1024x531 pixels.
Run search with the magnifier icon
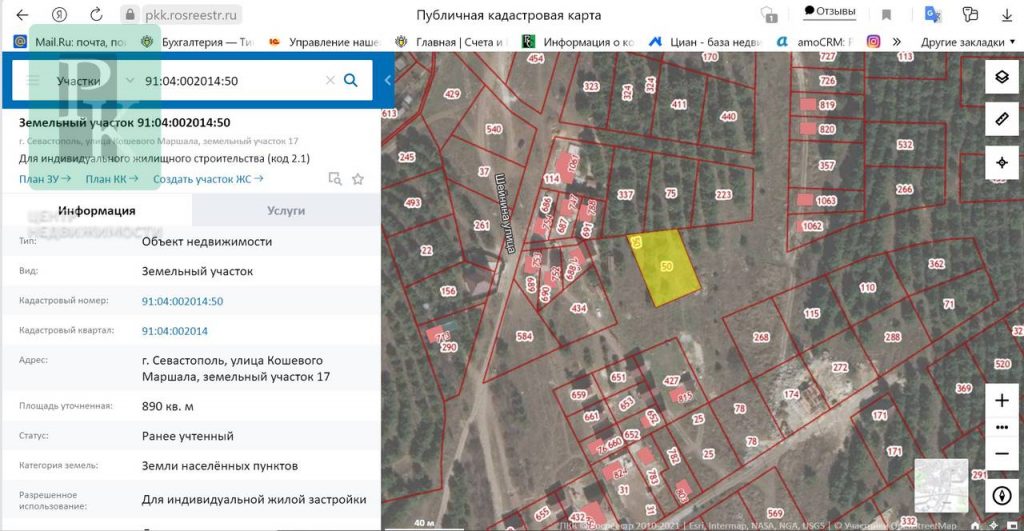351,80
